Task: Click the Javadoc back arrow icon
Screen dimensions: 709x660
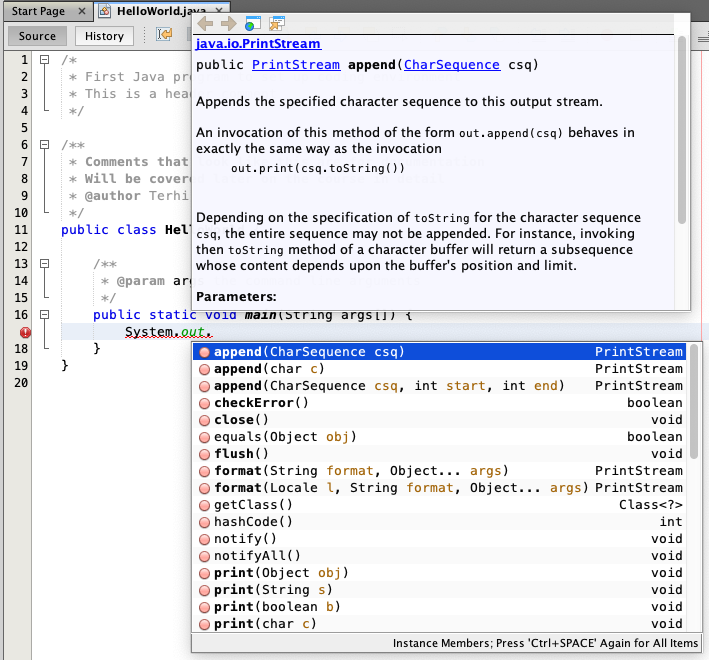Action: (205, 23)
